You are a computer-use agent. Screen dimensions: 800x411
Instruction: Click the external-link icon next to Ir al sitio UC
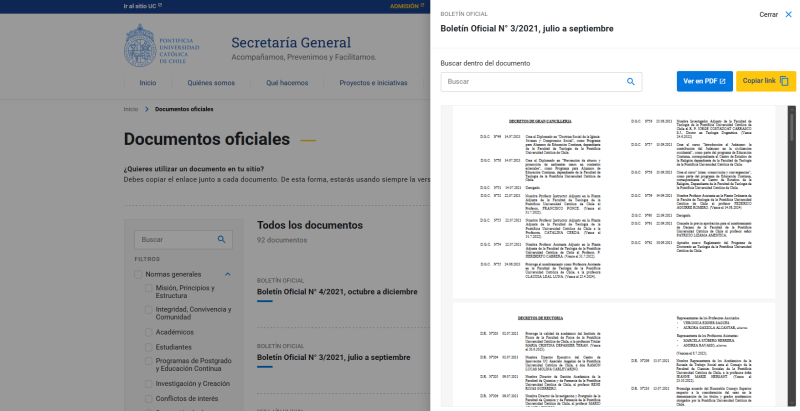pyautogui.click(x=160, y=5)
